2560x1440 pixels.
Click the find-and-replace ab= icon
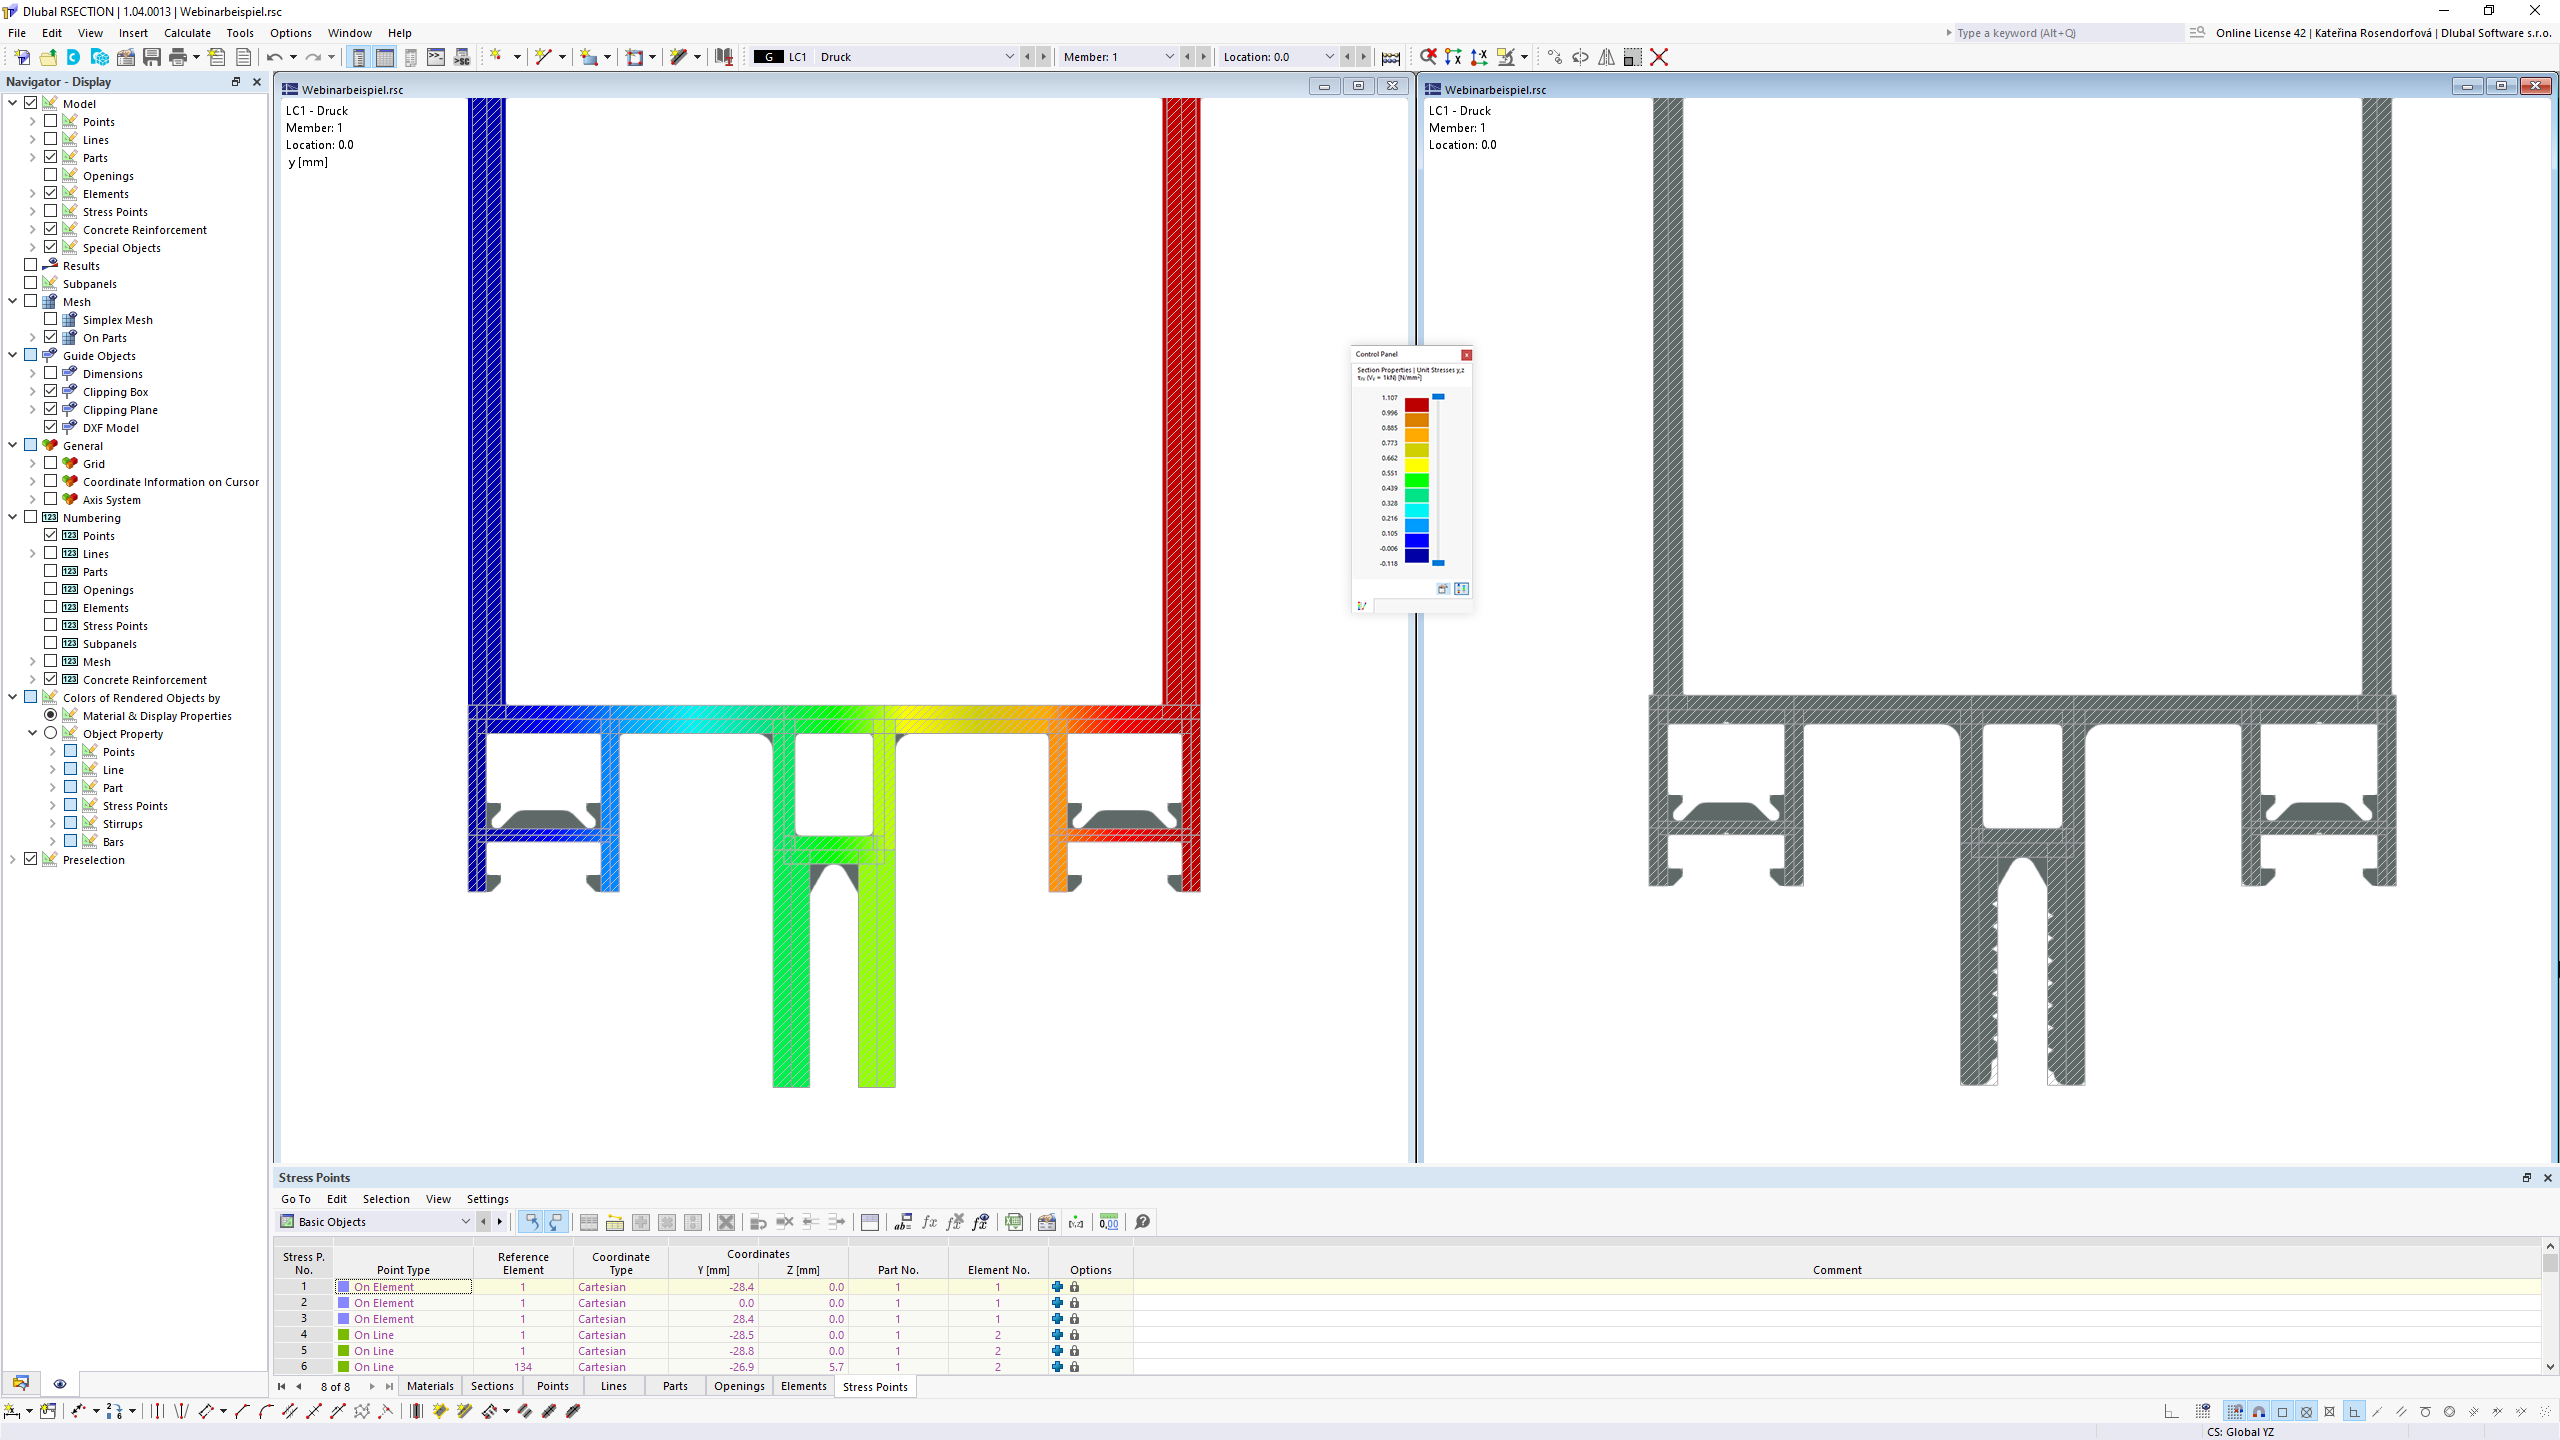tap(903, 1222)
